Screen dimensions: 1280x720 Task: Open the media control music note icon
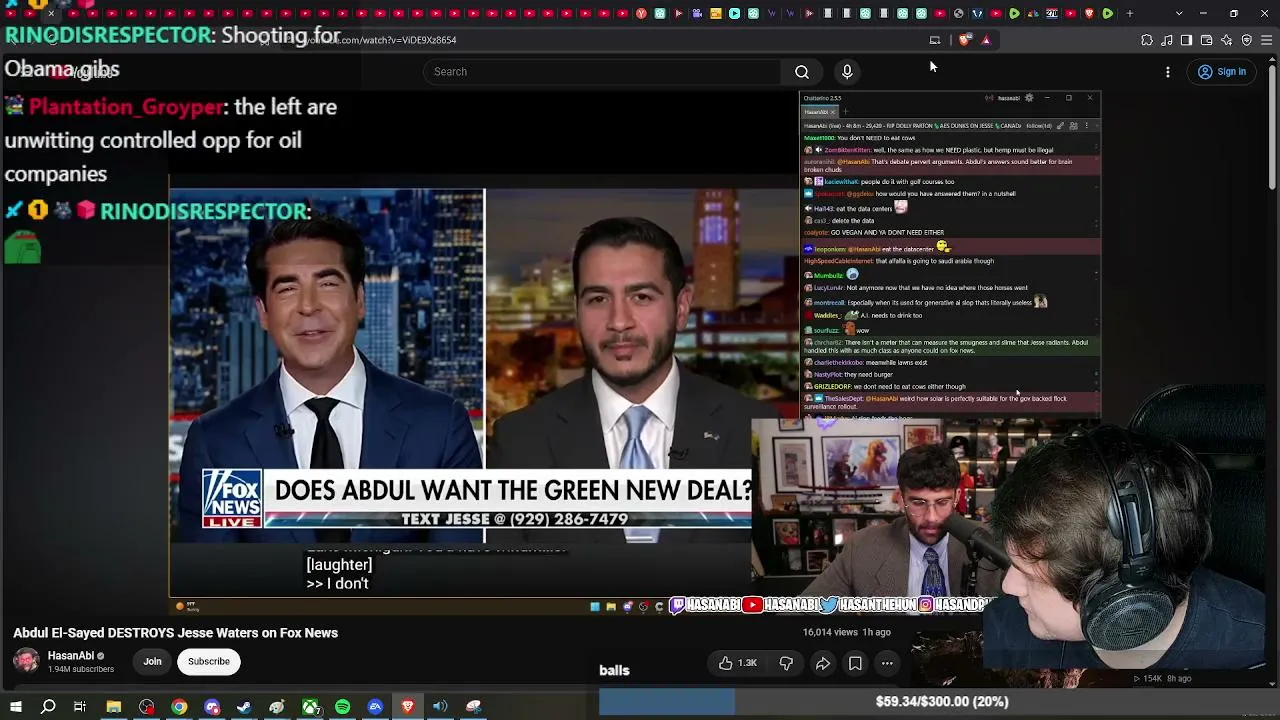click(x=1167, y=40)
